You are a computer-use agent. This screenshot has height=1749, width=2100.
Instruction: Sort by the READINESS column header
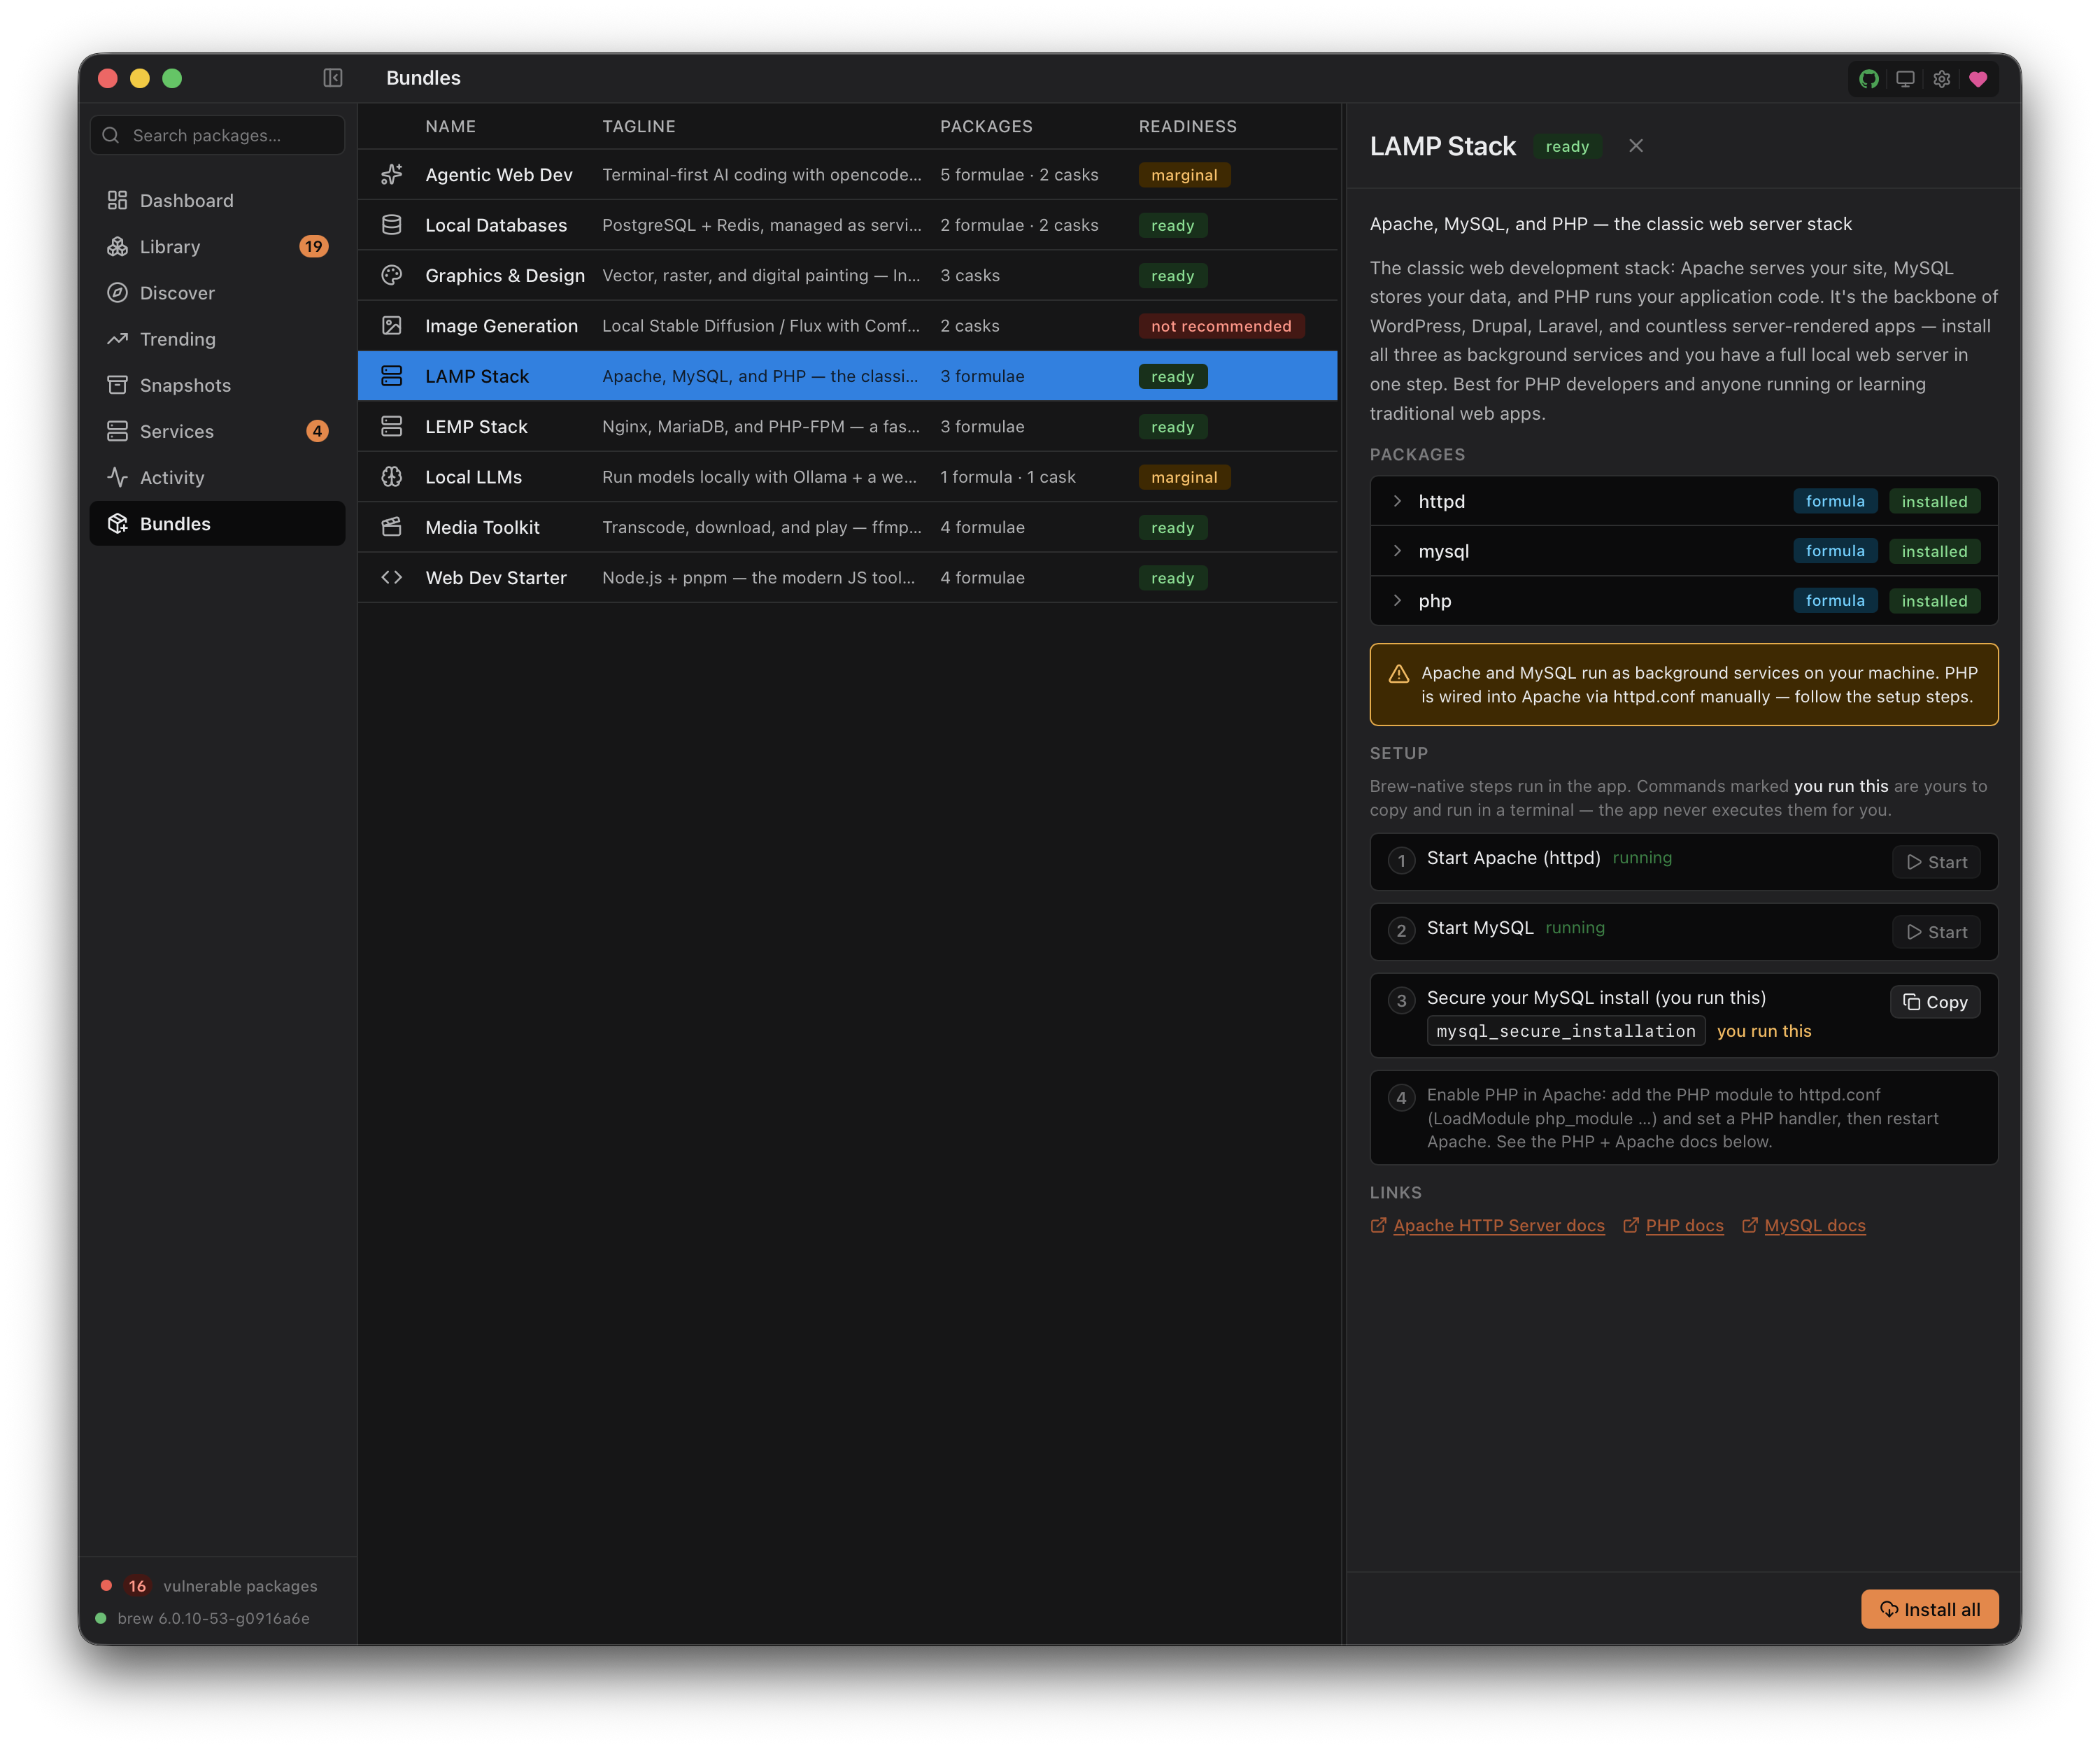(1187, 126)
